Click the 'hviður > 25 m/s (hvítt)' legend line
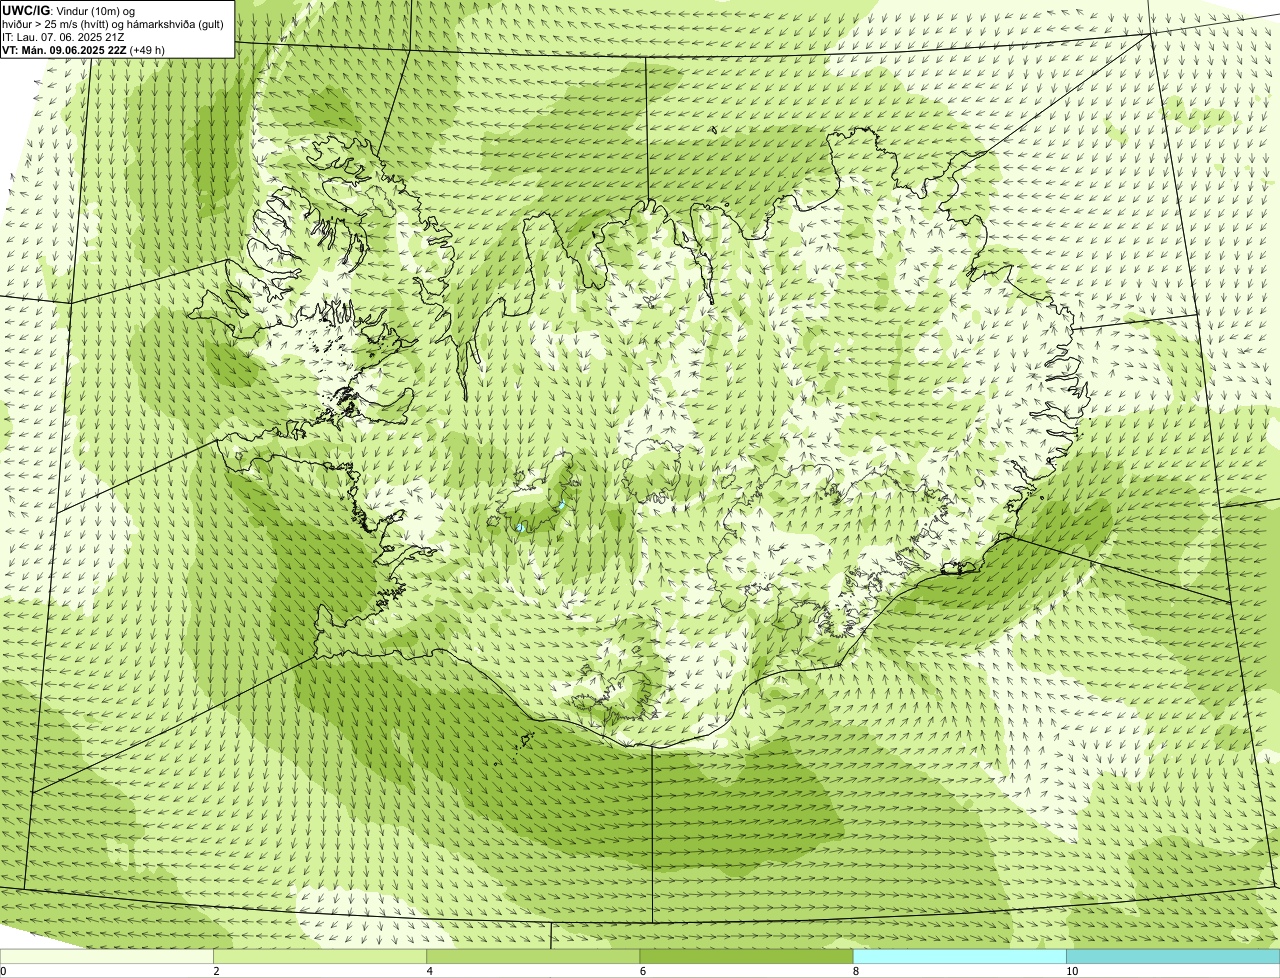The image size is (1280, 978). click(112, 23)
